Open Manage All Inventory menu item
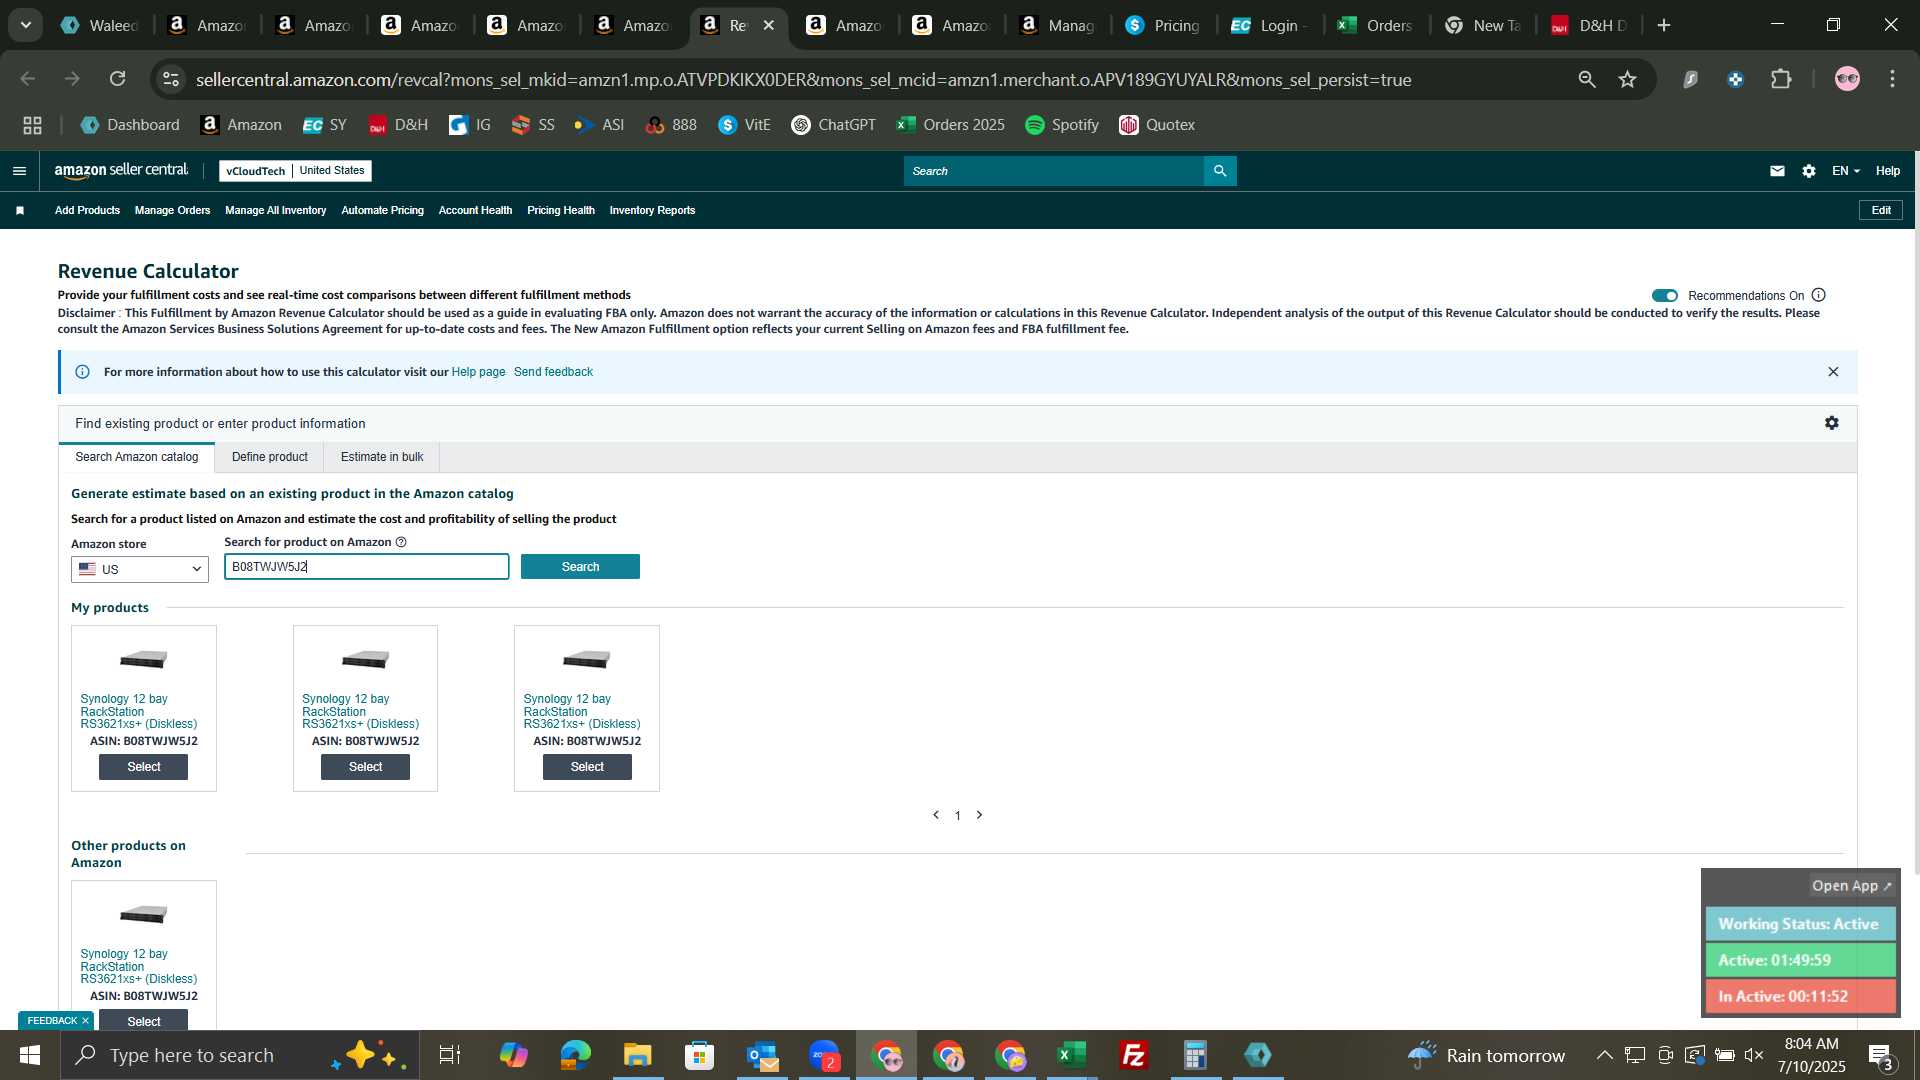 [275, 210]
